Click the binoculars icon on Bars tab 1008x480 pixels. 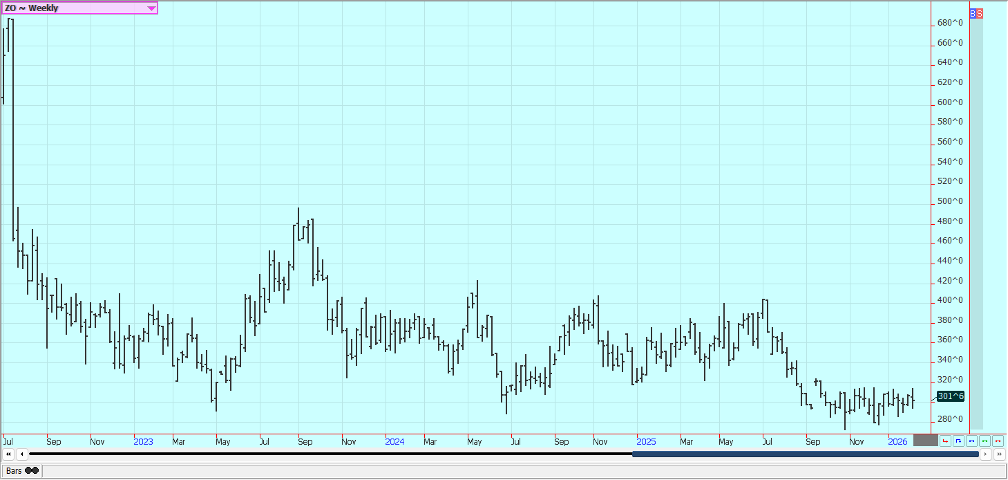(x=32, y=470)
